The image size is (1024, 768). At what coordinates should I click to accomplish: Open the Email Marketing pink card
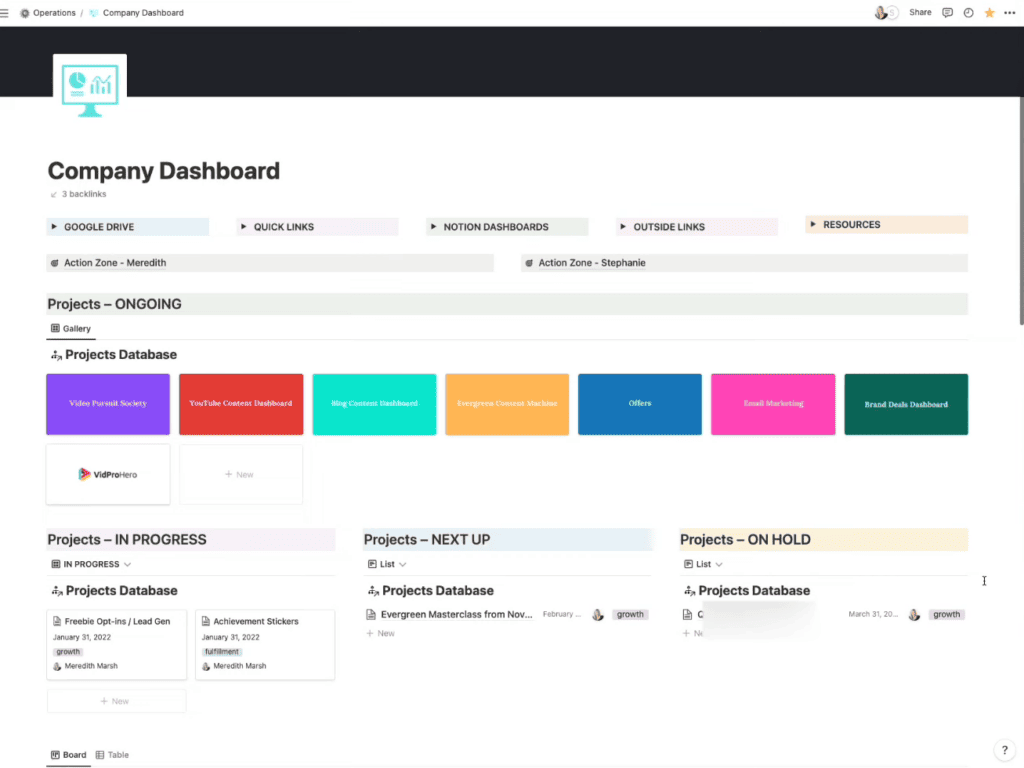click(x=773, y=404)
